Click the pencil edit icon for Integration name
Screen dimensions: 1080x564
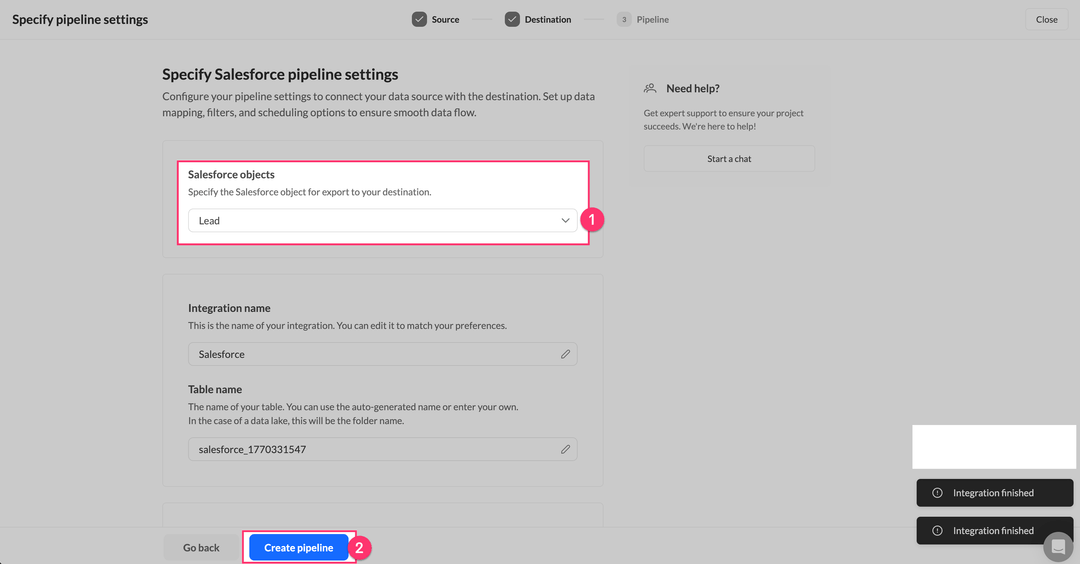pos(565,354)
